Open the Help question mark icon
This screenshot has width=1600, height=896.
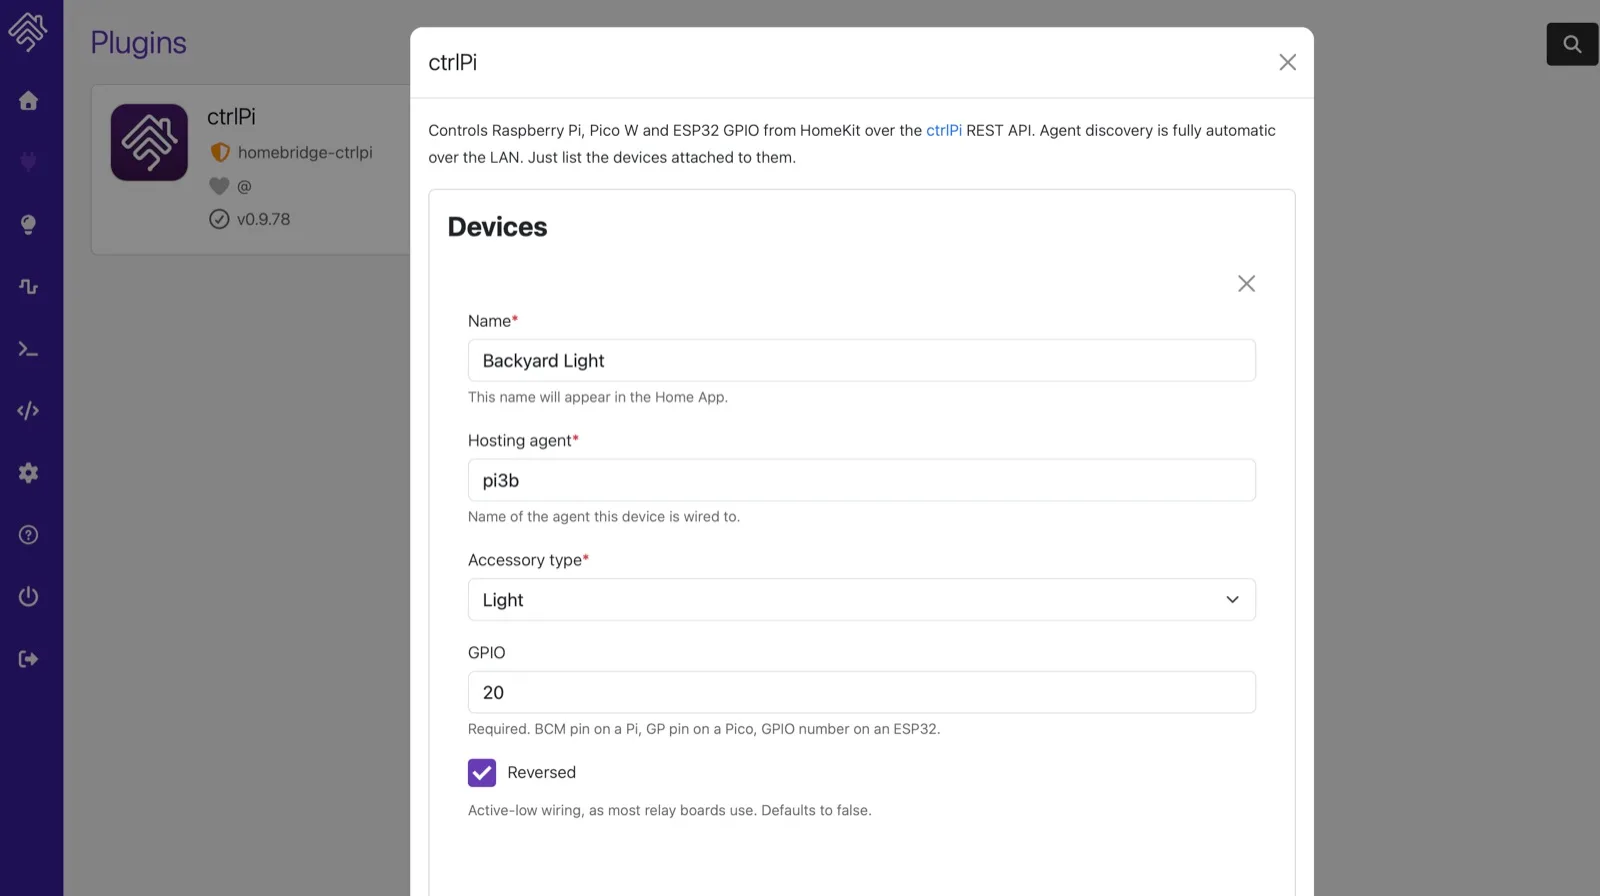[28, 534]
